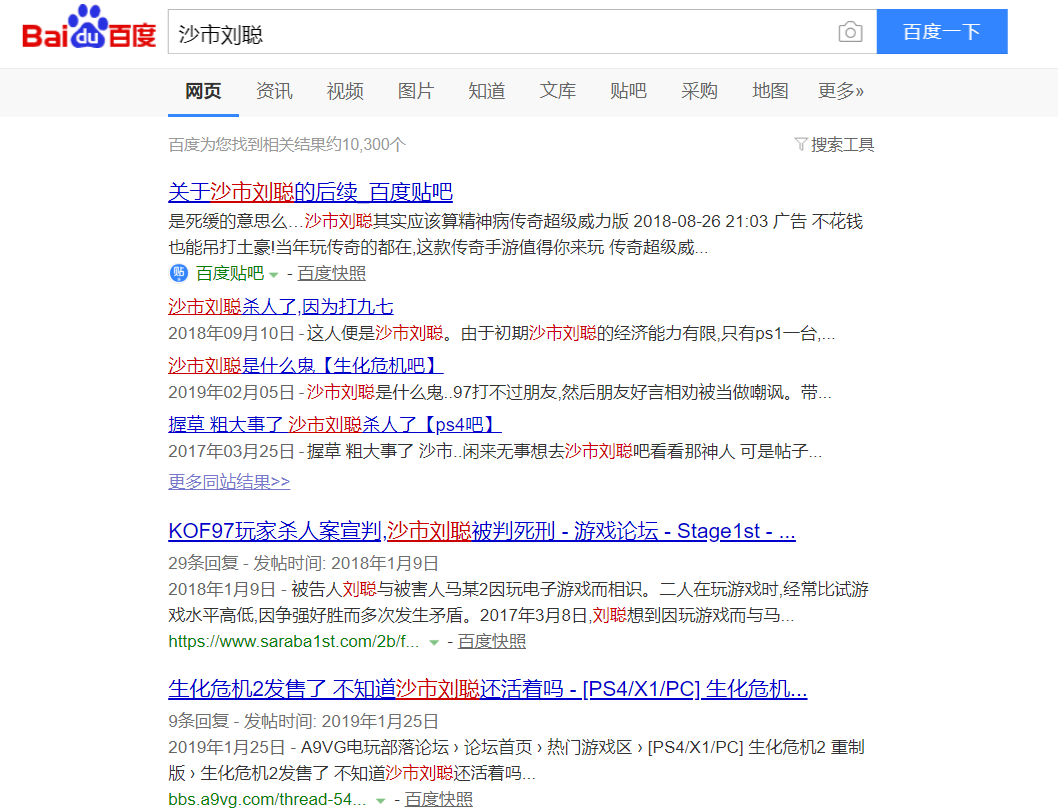Click the Baidu logo

89,27
